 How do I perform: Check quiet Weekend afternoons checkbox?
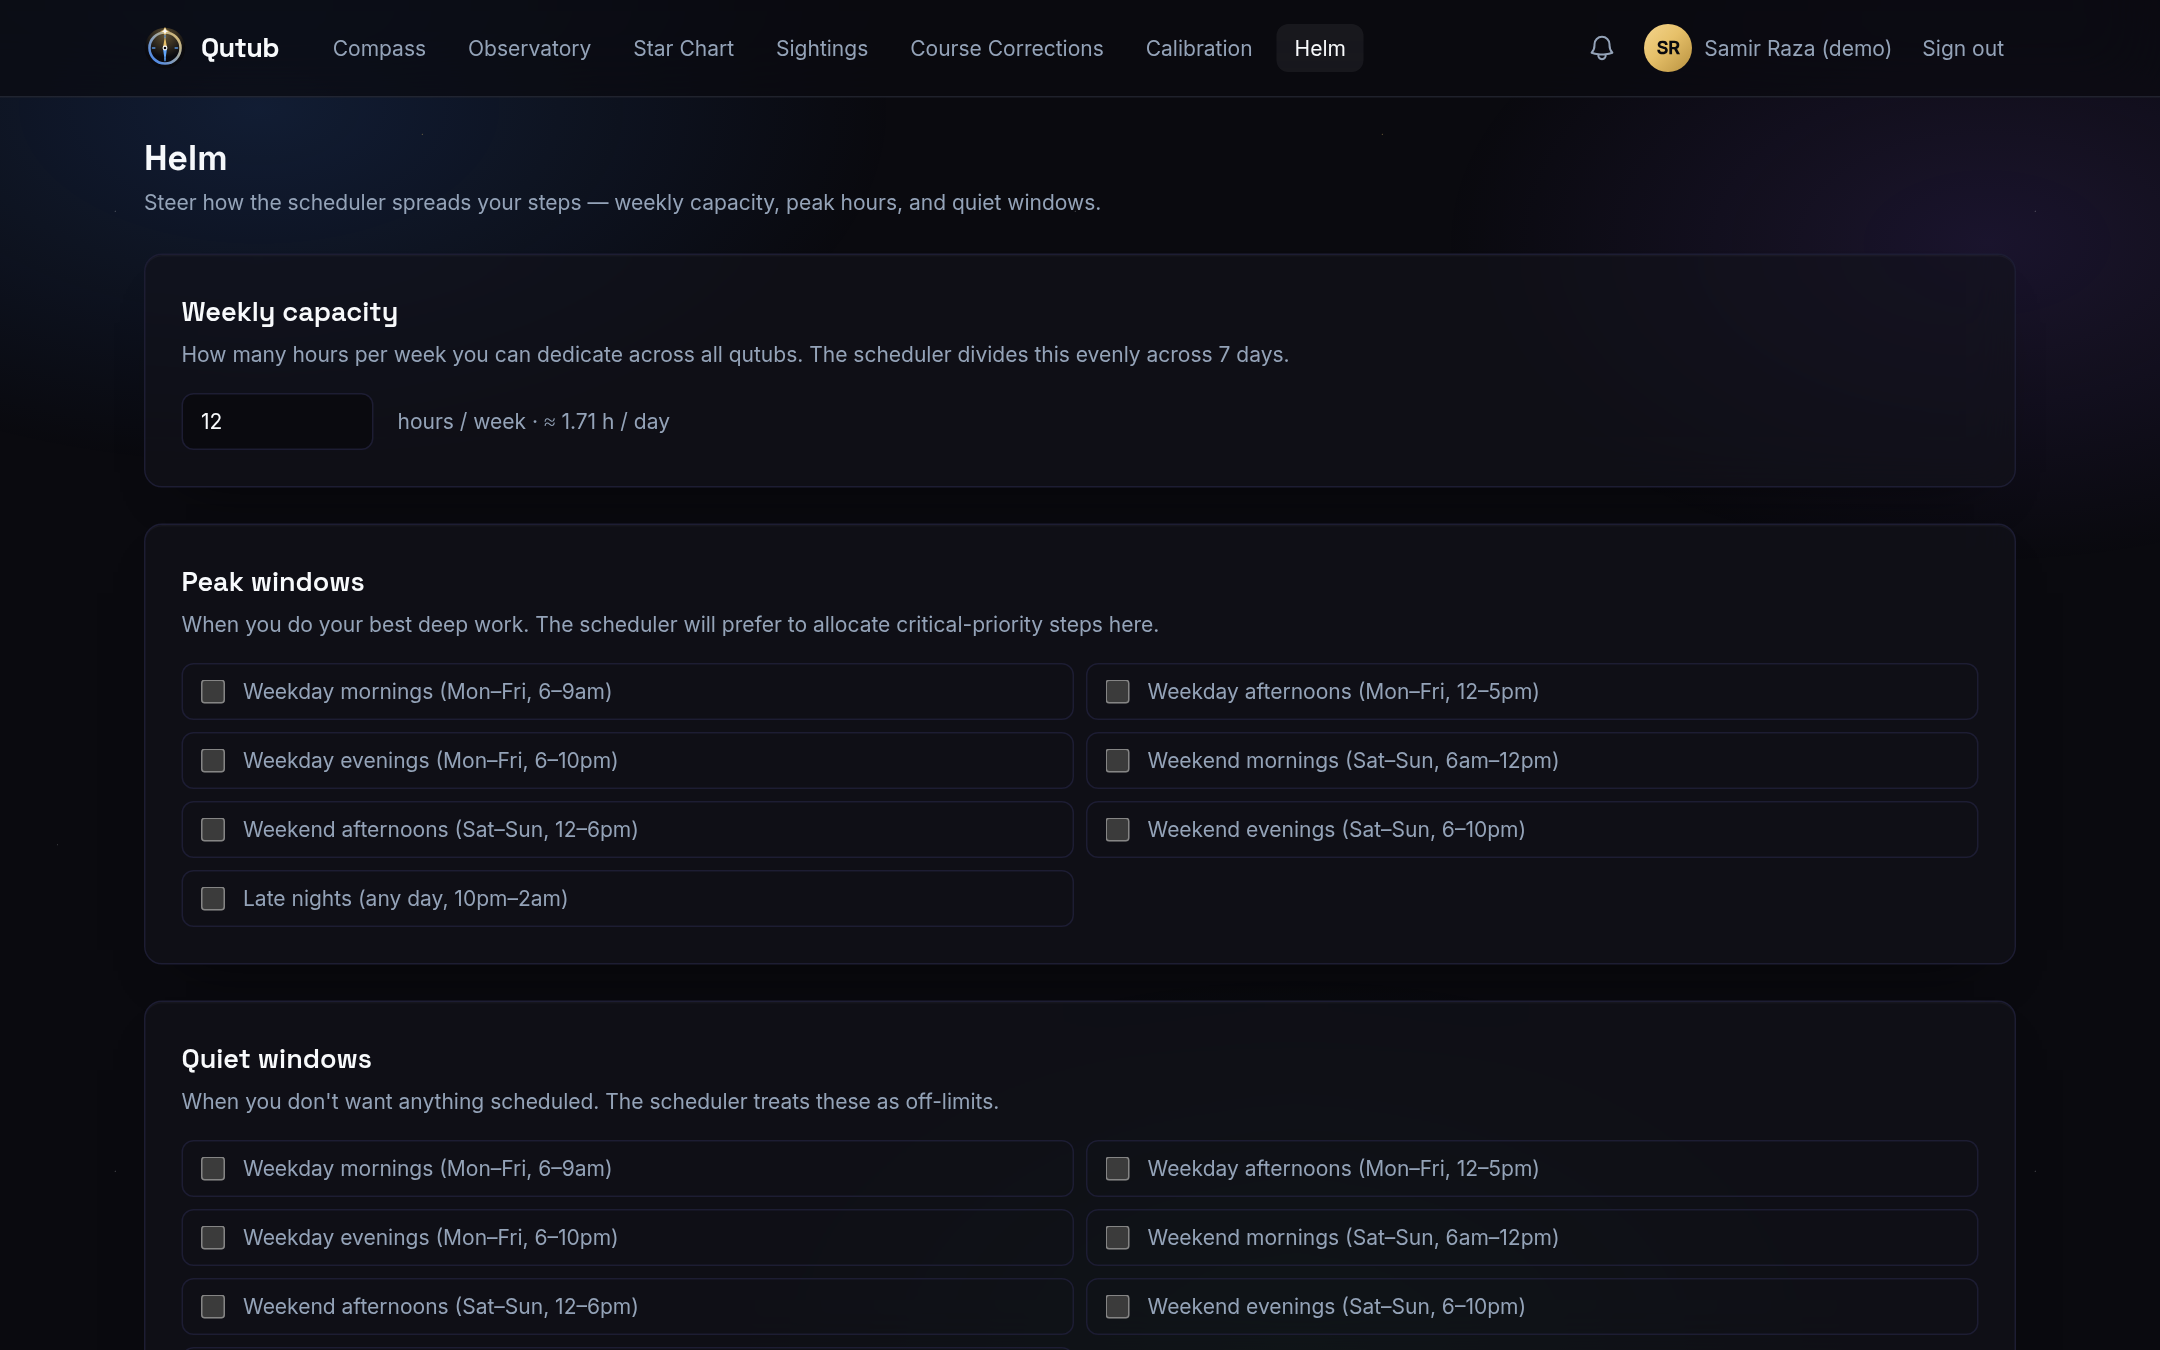click(x=213, y=1306)
